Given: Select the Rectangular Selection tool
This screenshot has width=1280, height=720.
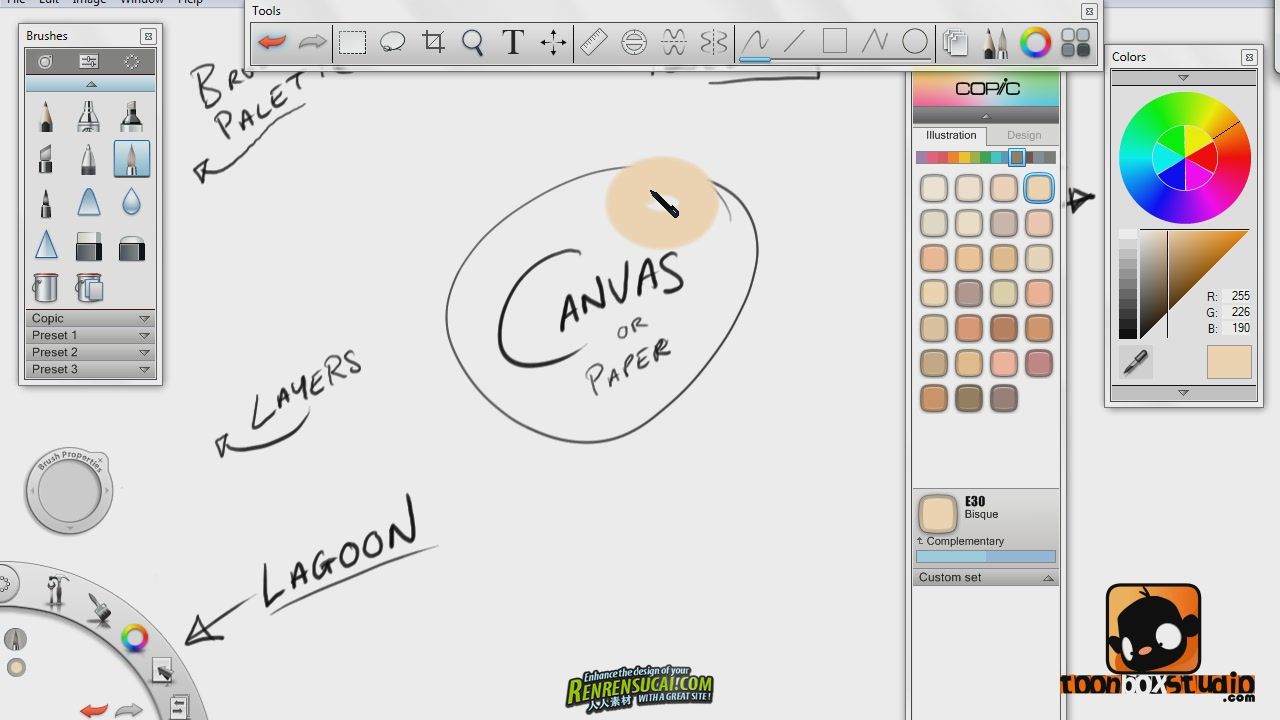Looking at the screenshot, I should tap(352, 42).
